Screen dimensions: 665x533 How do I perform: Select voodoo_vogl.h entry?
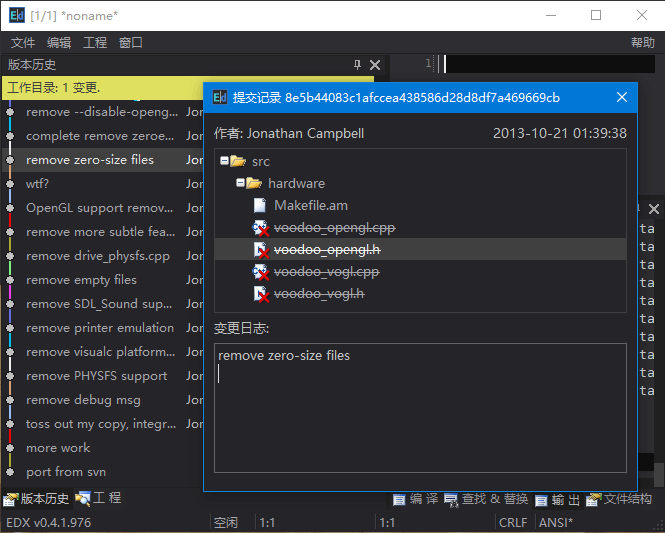pos(319,294)
